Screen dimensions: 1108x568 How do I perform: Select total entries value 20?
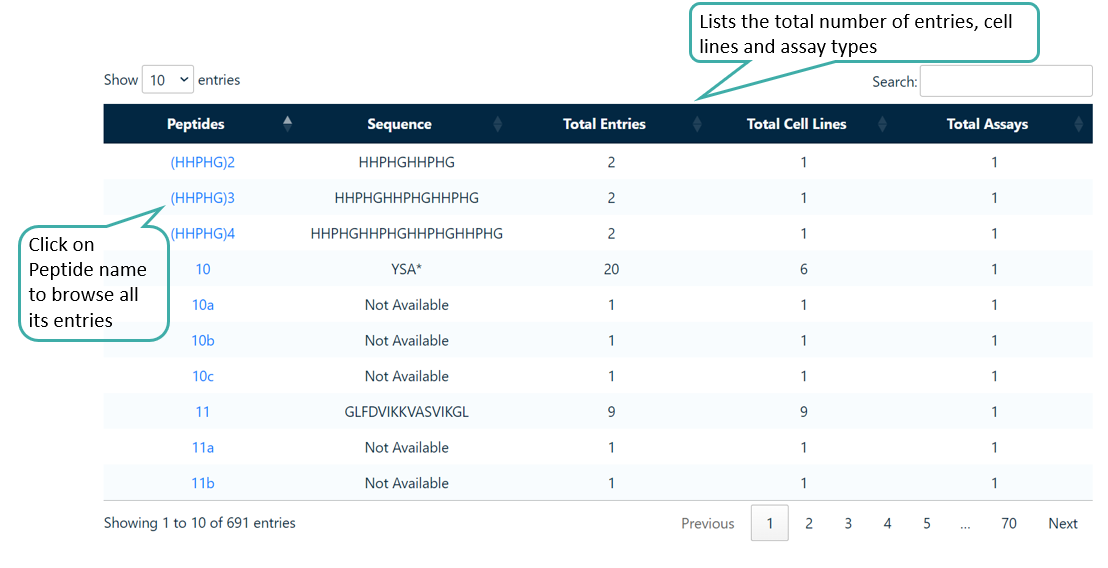point(611,269)
